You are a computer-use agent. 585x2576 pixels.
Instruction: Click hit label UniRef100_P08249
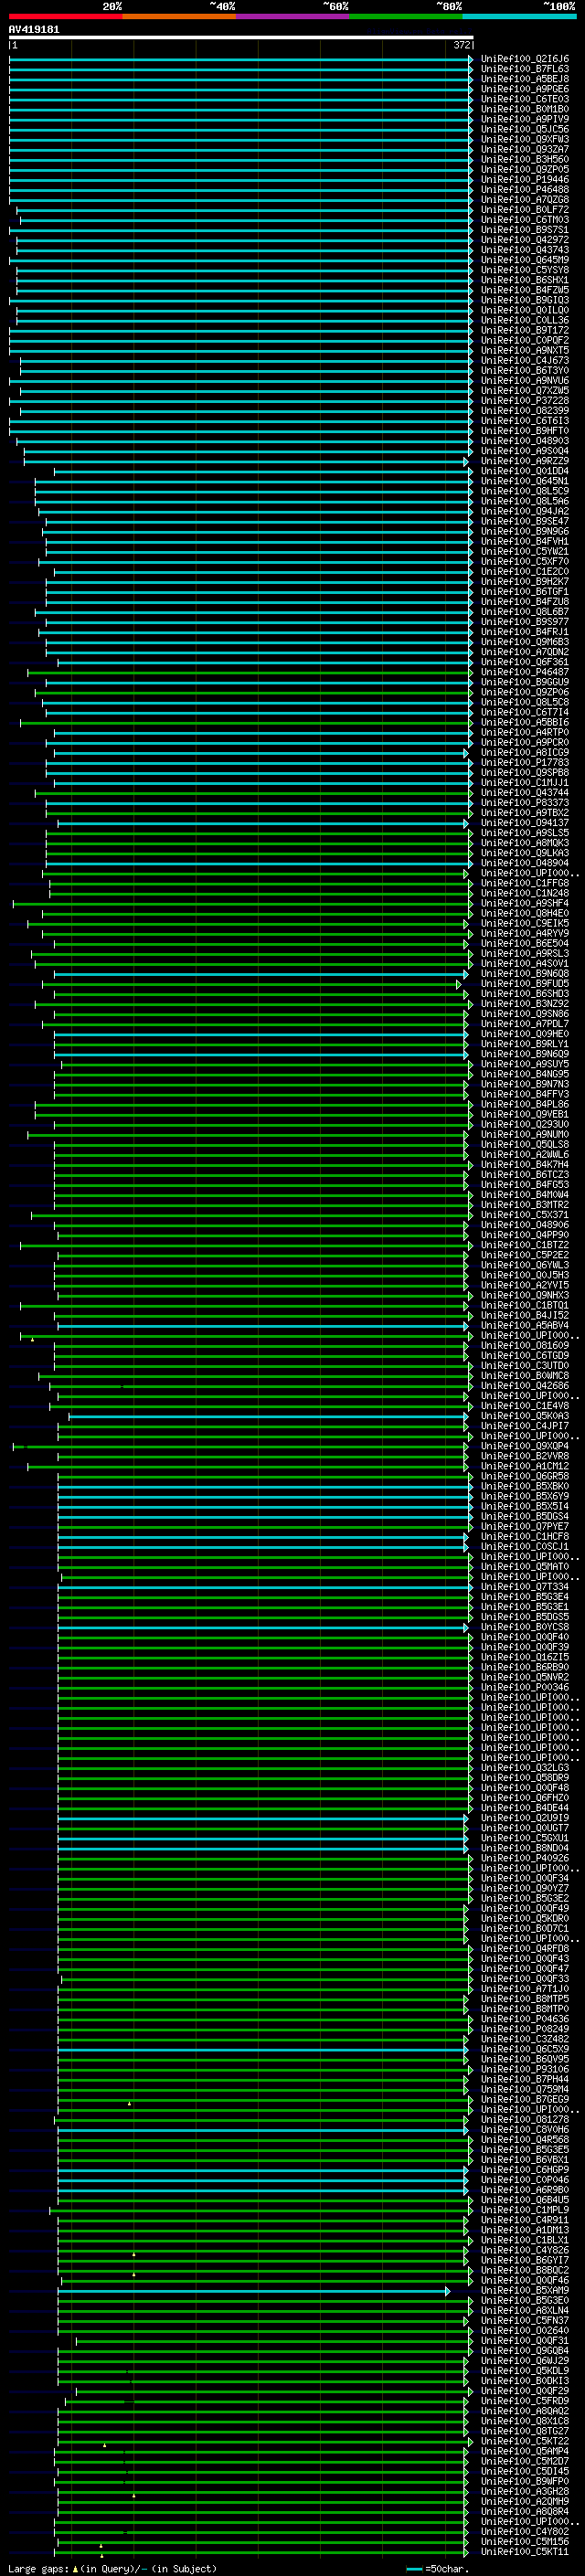[525, 2029]
